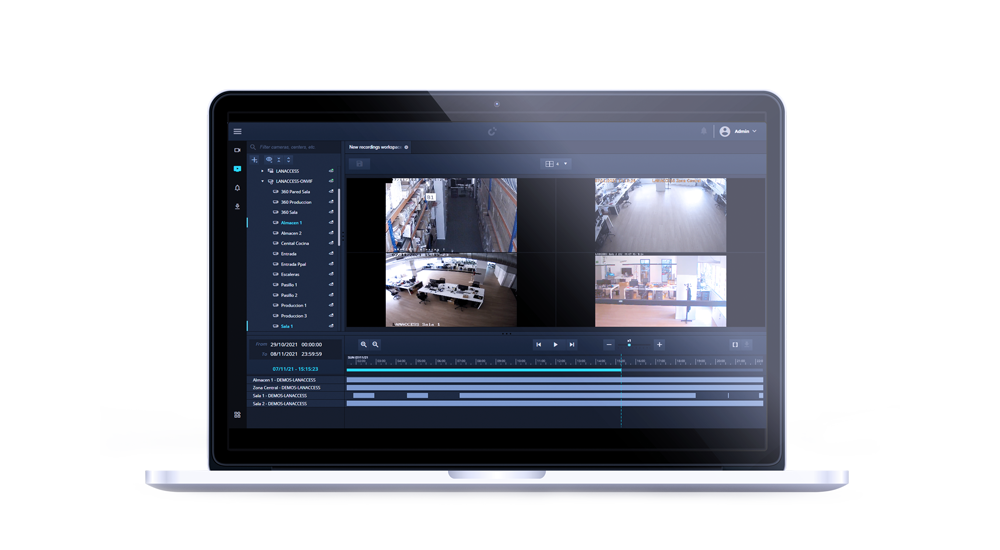This screenshot has height=550, width=1000.
Task: Click the apps grid icon bottom-left
Action: point(237,414)
